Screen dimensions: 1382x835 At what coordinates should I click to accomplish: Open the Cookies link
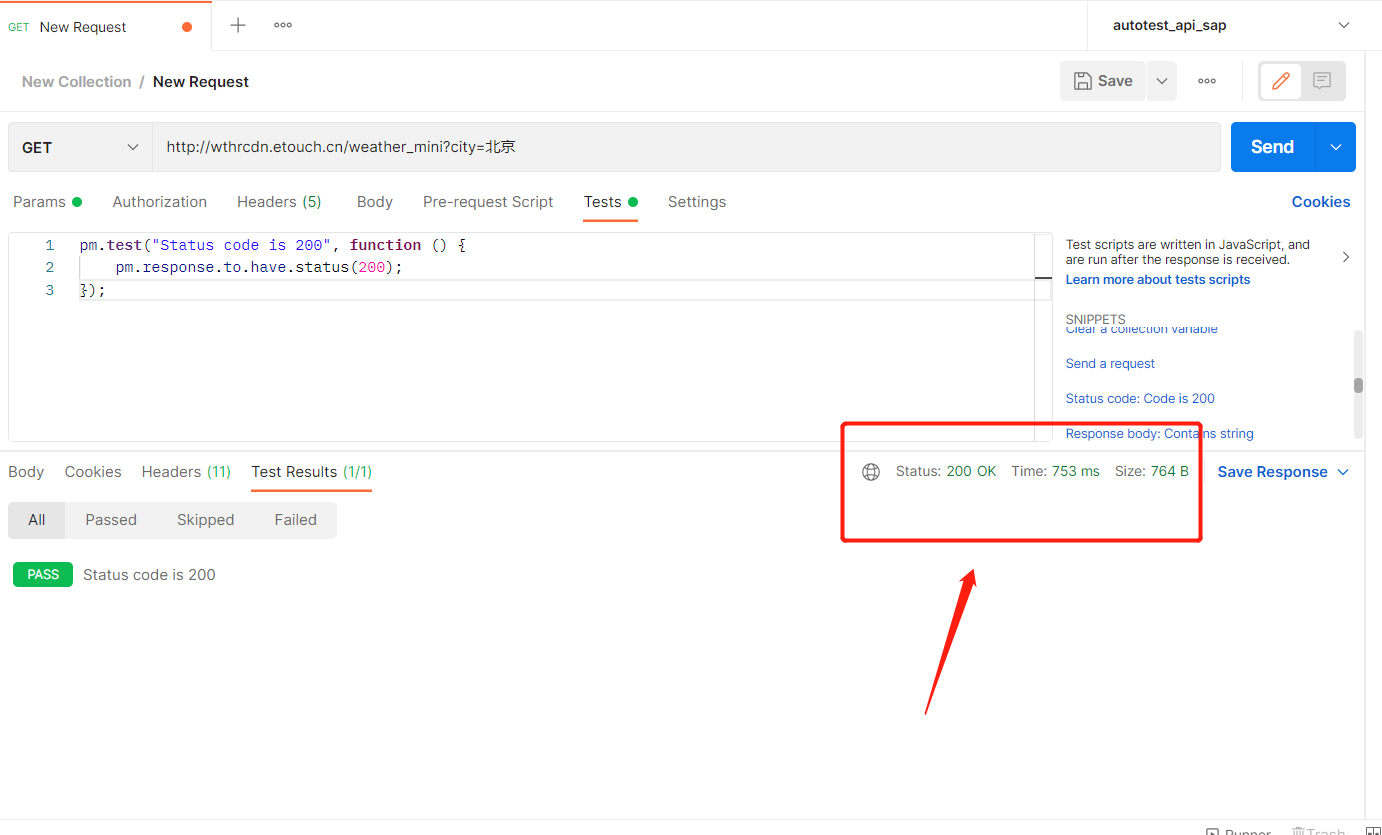coord(1320,202)
